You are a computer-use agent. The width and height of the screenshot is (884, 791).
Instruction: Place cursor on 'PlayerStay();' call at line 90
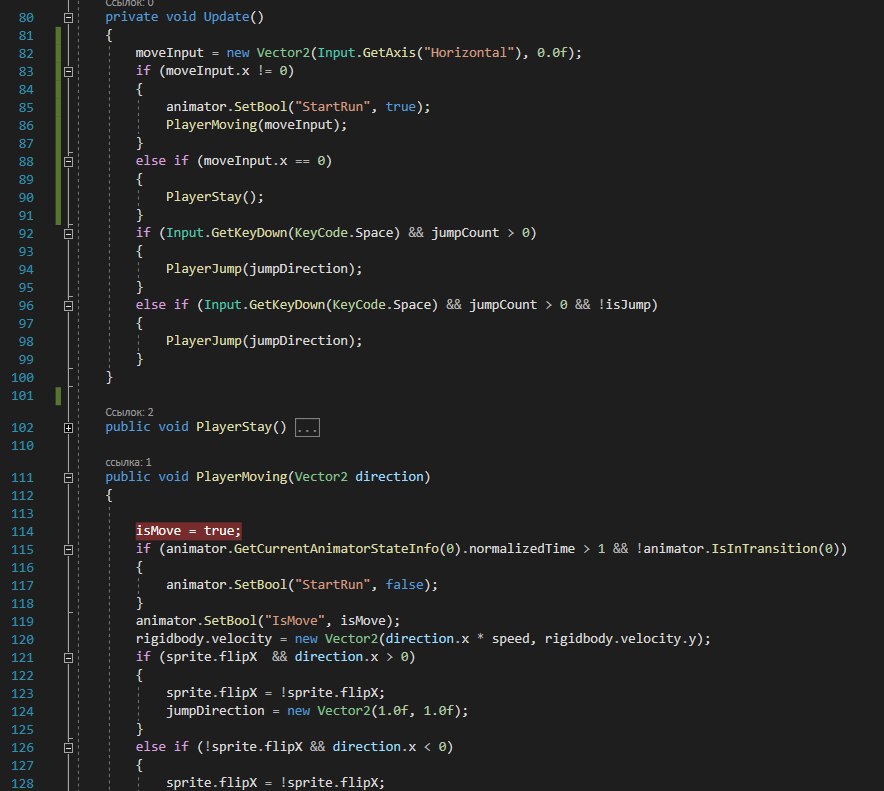(215, 197)
